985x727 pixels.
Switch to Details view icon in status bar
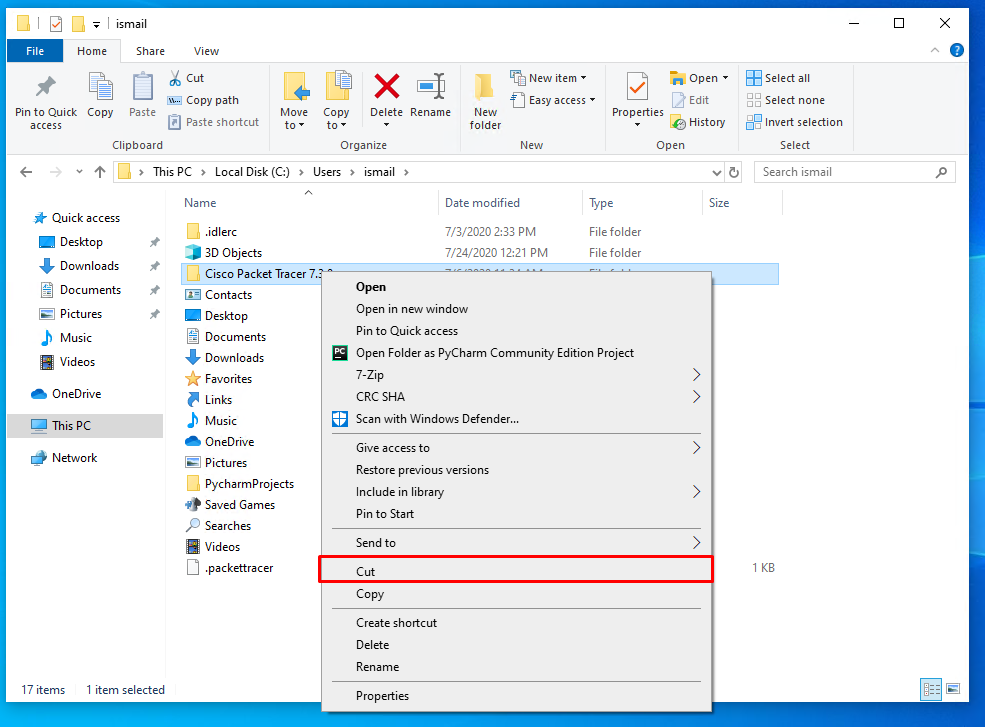[x=931, y=689]
